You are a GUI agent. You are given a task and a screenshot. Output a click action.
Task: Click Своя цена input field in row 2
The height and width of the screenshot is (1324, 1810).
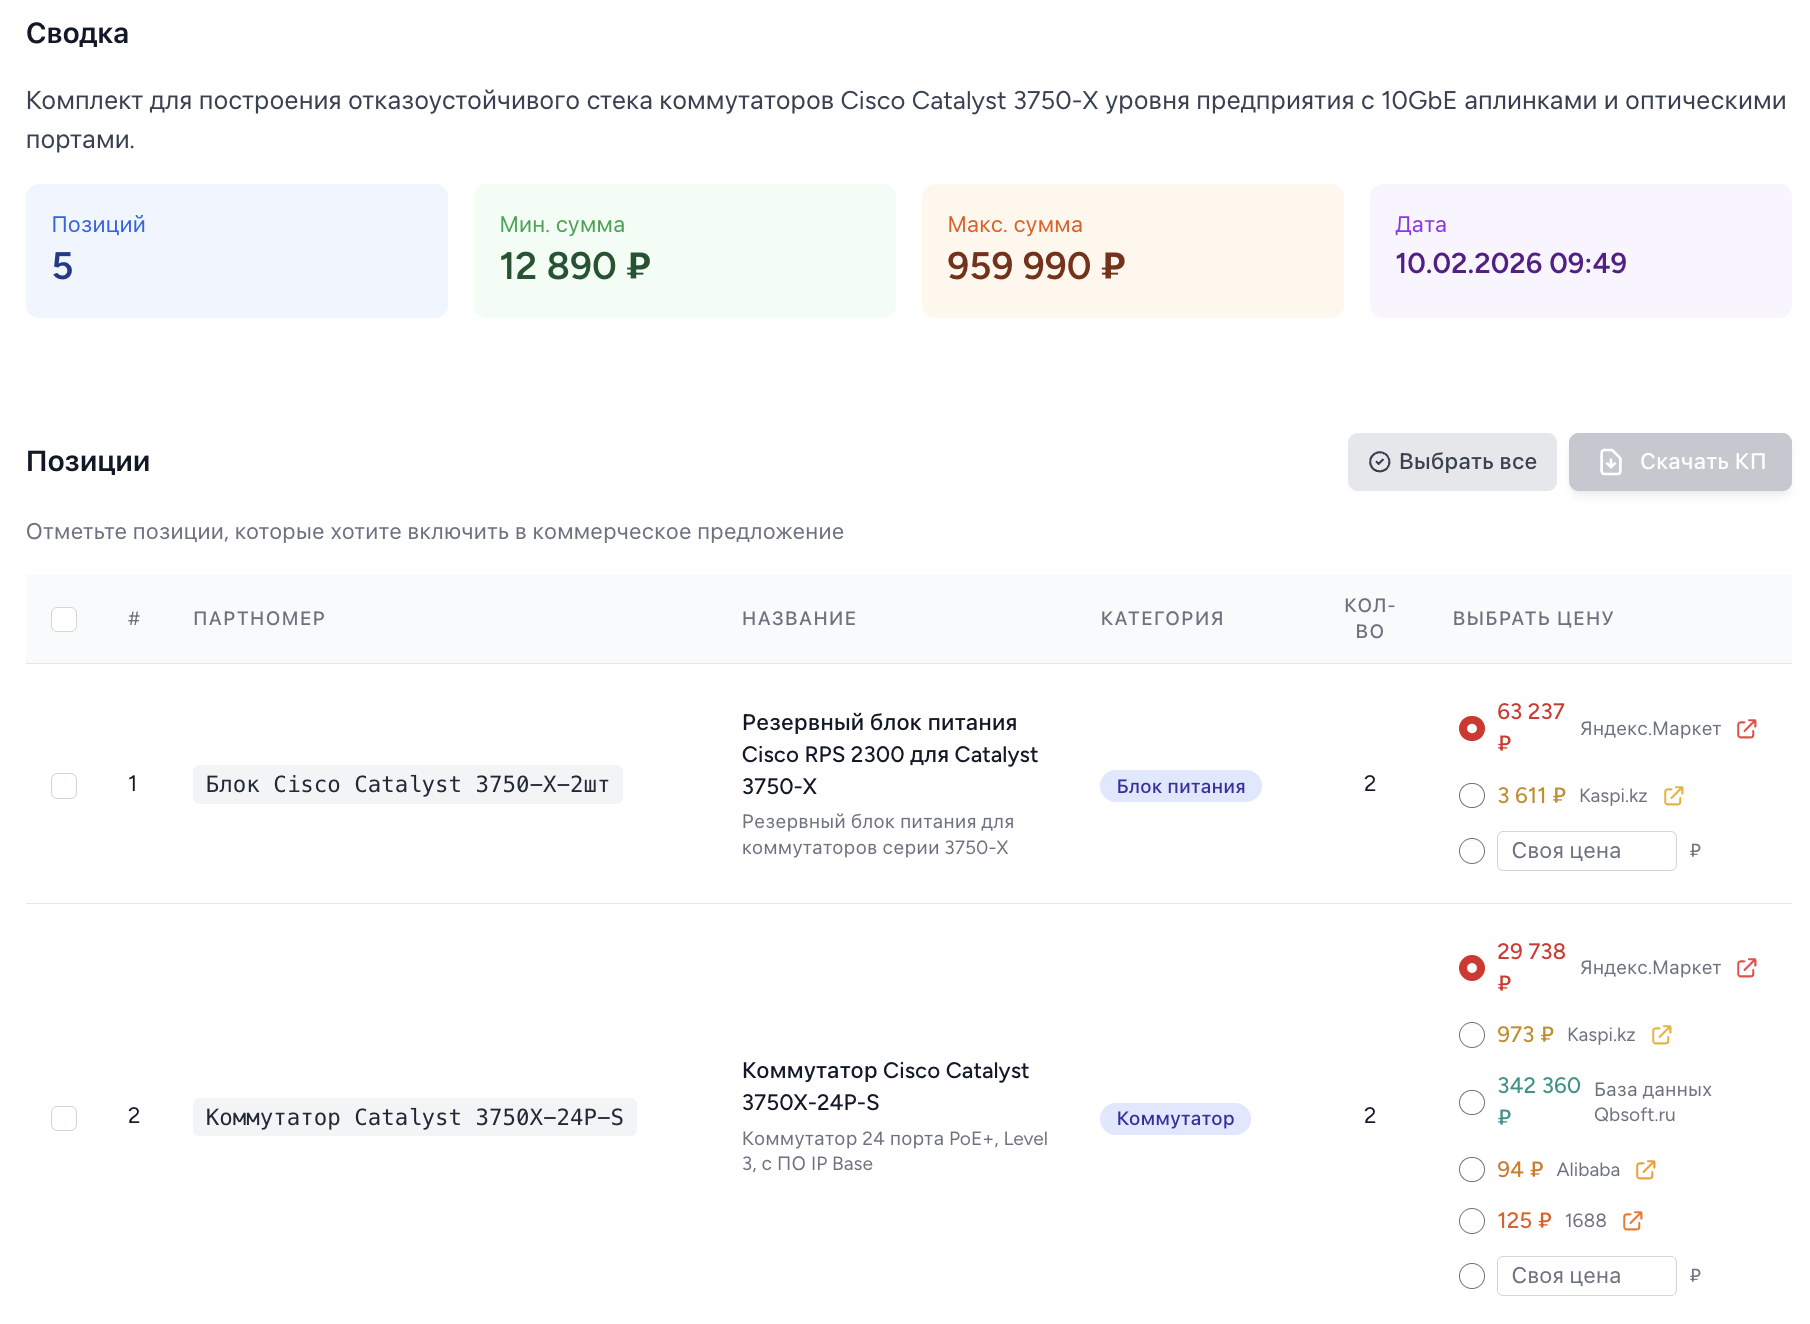point(1585,1276)
